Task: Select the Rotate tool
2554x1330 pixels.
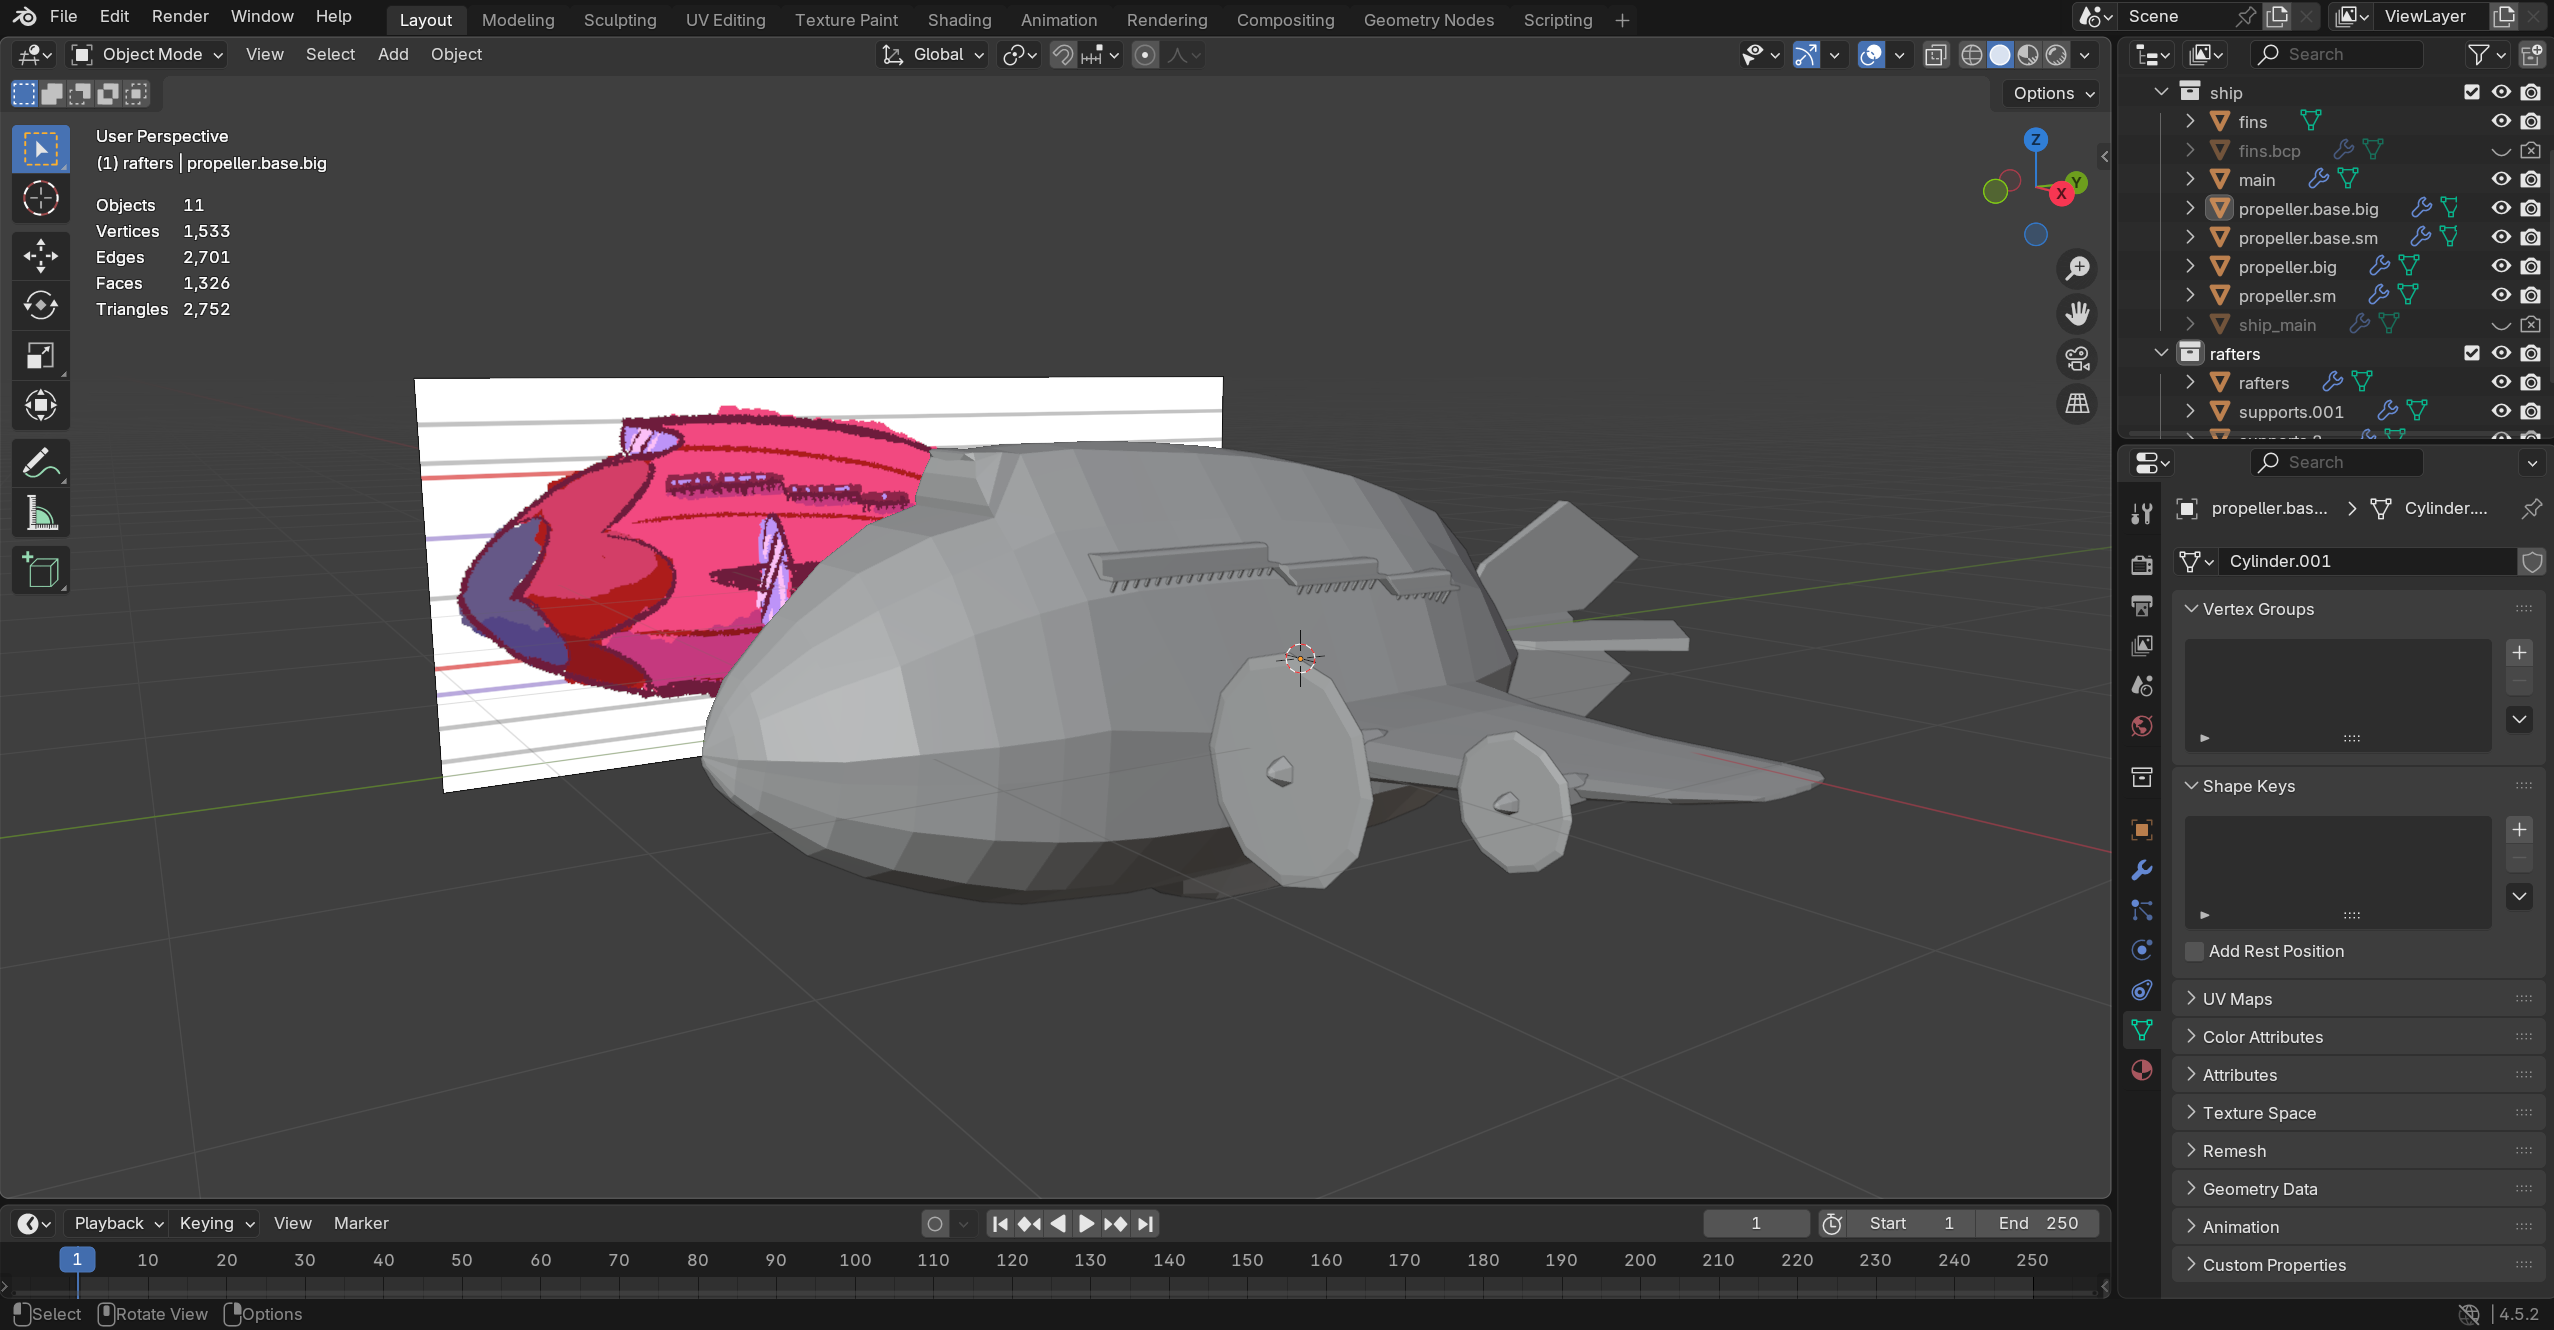Action: pos(40,305)
